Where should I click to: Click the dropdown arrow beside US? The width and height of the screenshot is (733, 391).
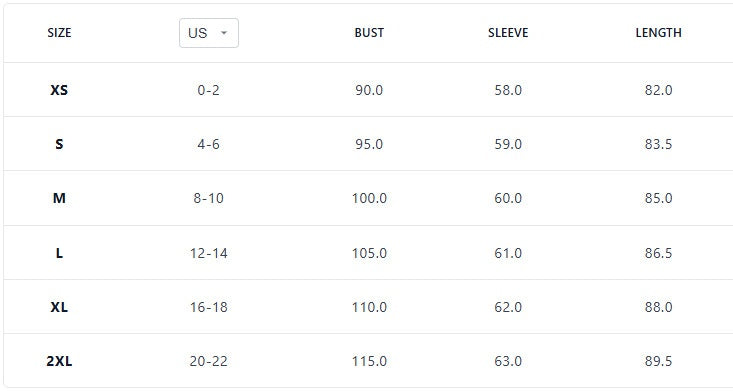click(x=224, y=33)
